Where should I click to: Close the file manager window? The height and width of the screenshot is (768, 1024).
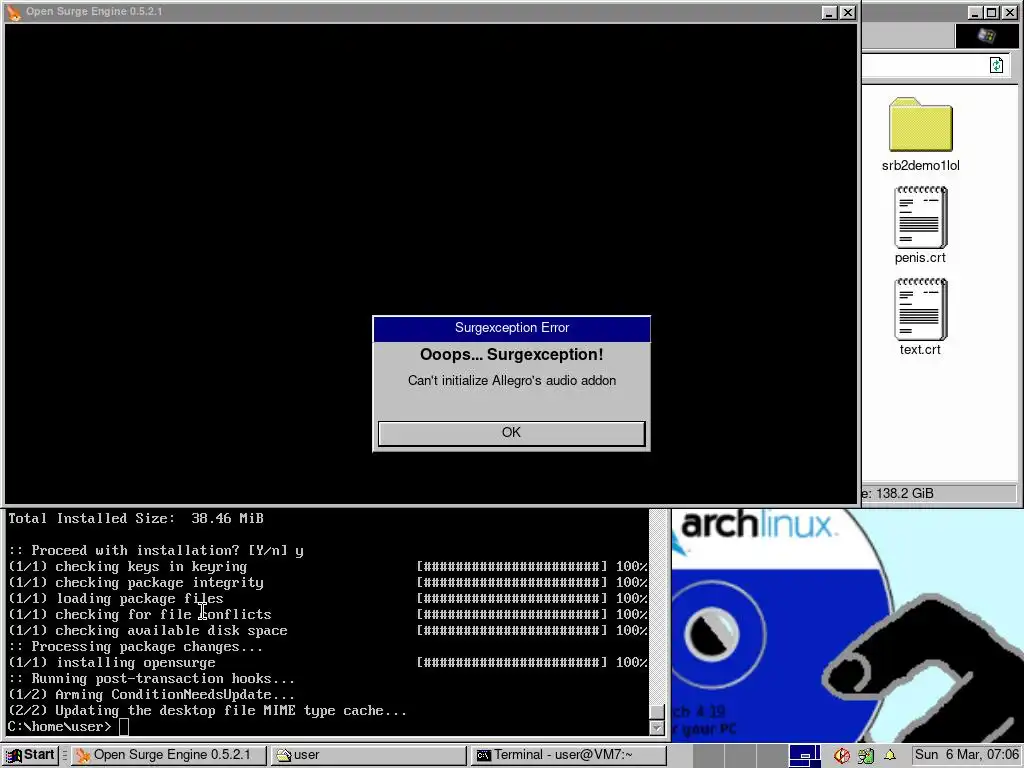(1009, 12)
